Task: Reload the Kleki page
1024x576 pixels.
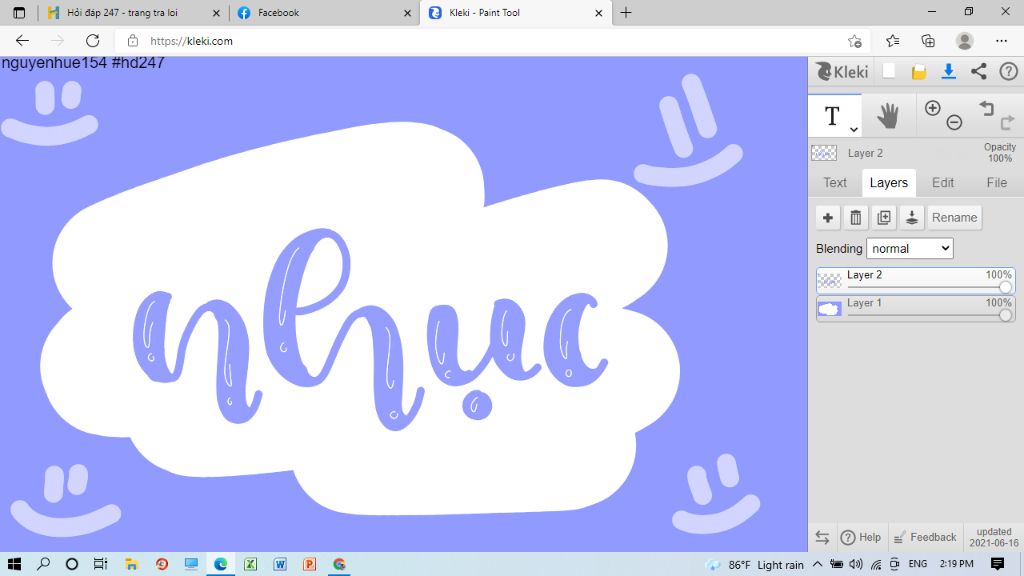Action: tap(93, 41)
